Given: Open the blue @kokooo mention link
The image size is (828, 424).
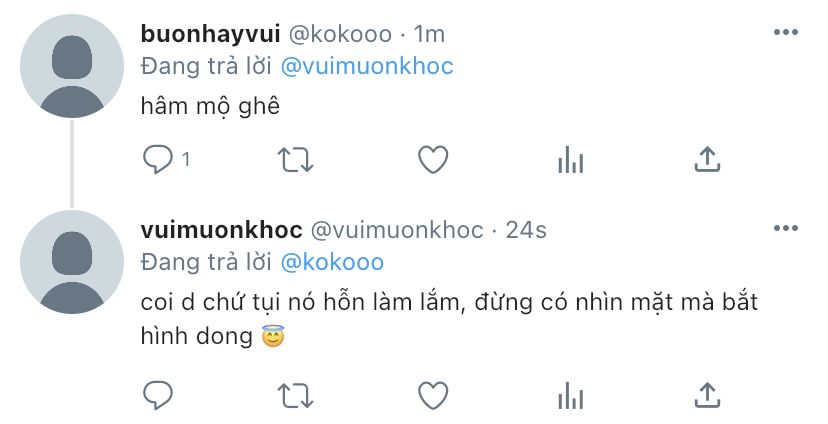Looking at the screenshot, I should pyautogui.click(x=332, y=262).
